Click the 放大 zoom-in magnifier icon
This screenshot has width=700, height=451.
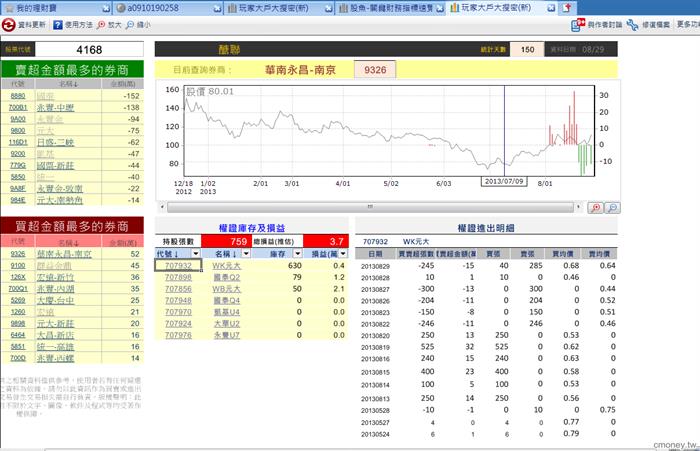(101, 25)
